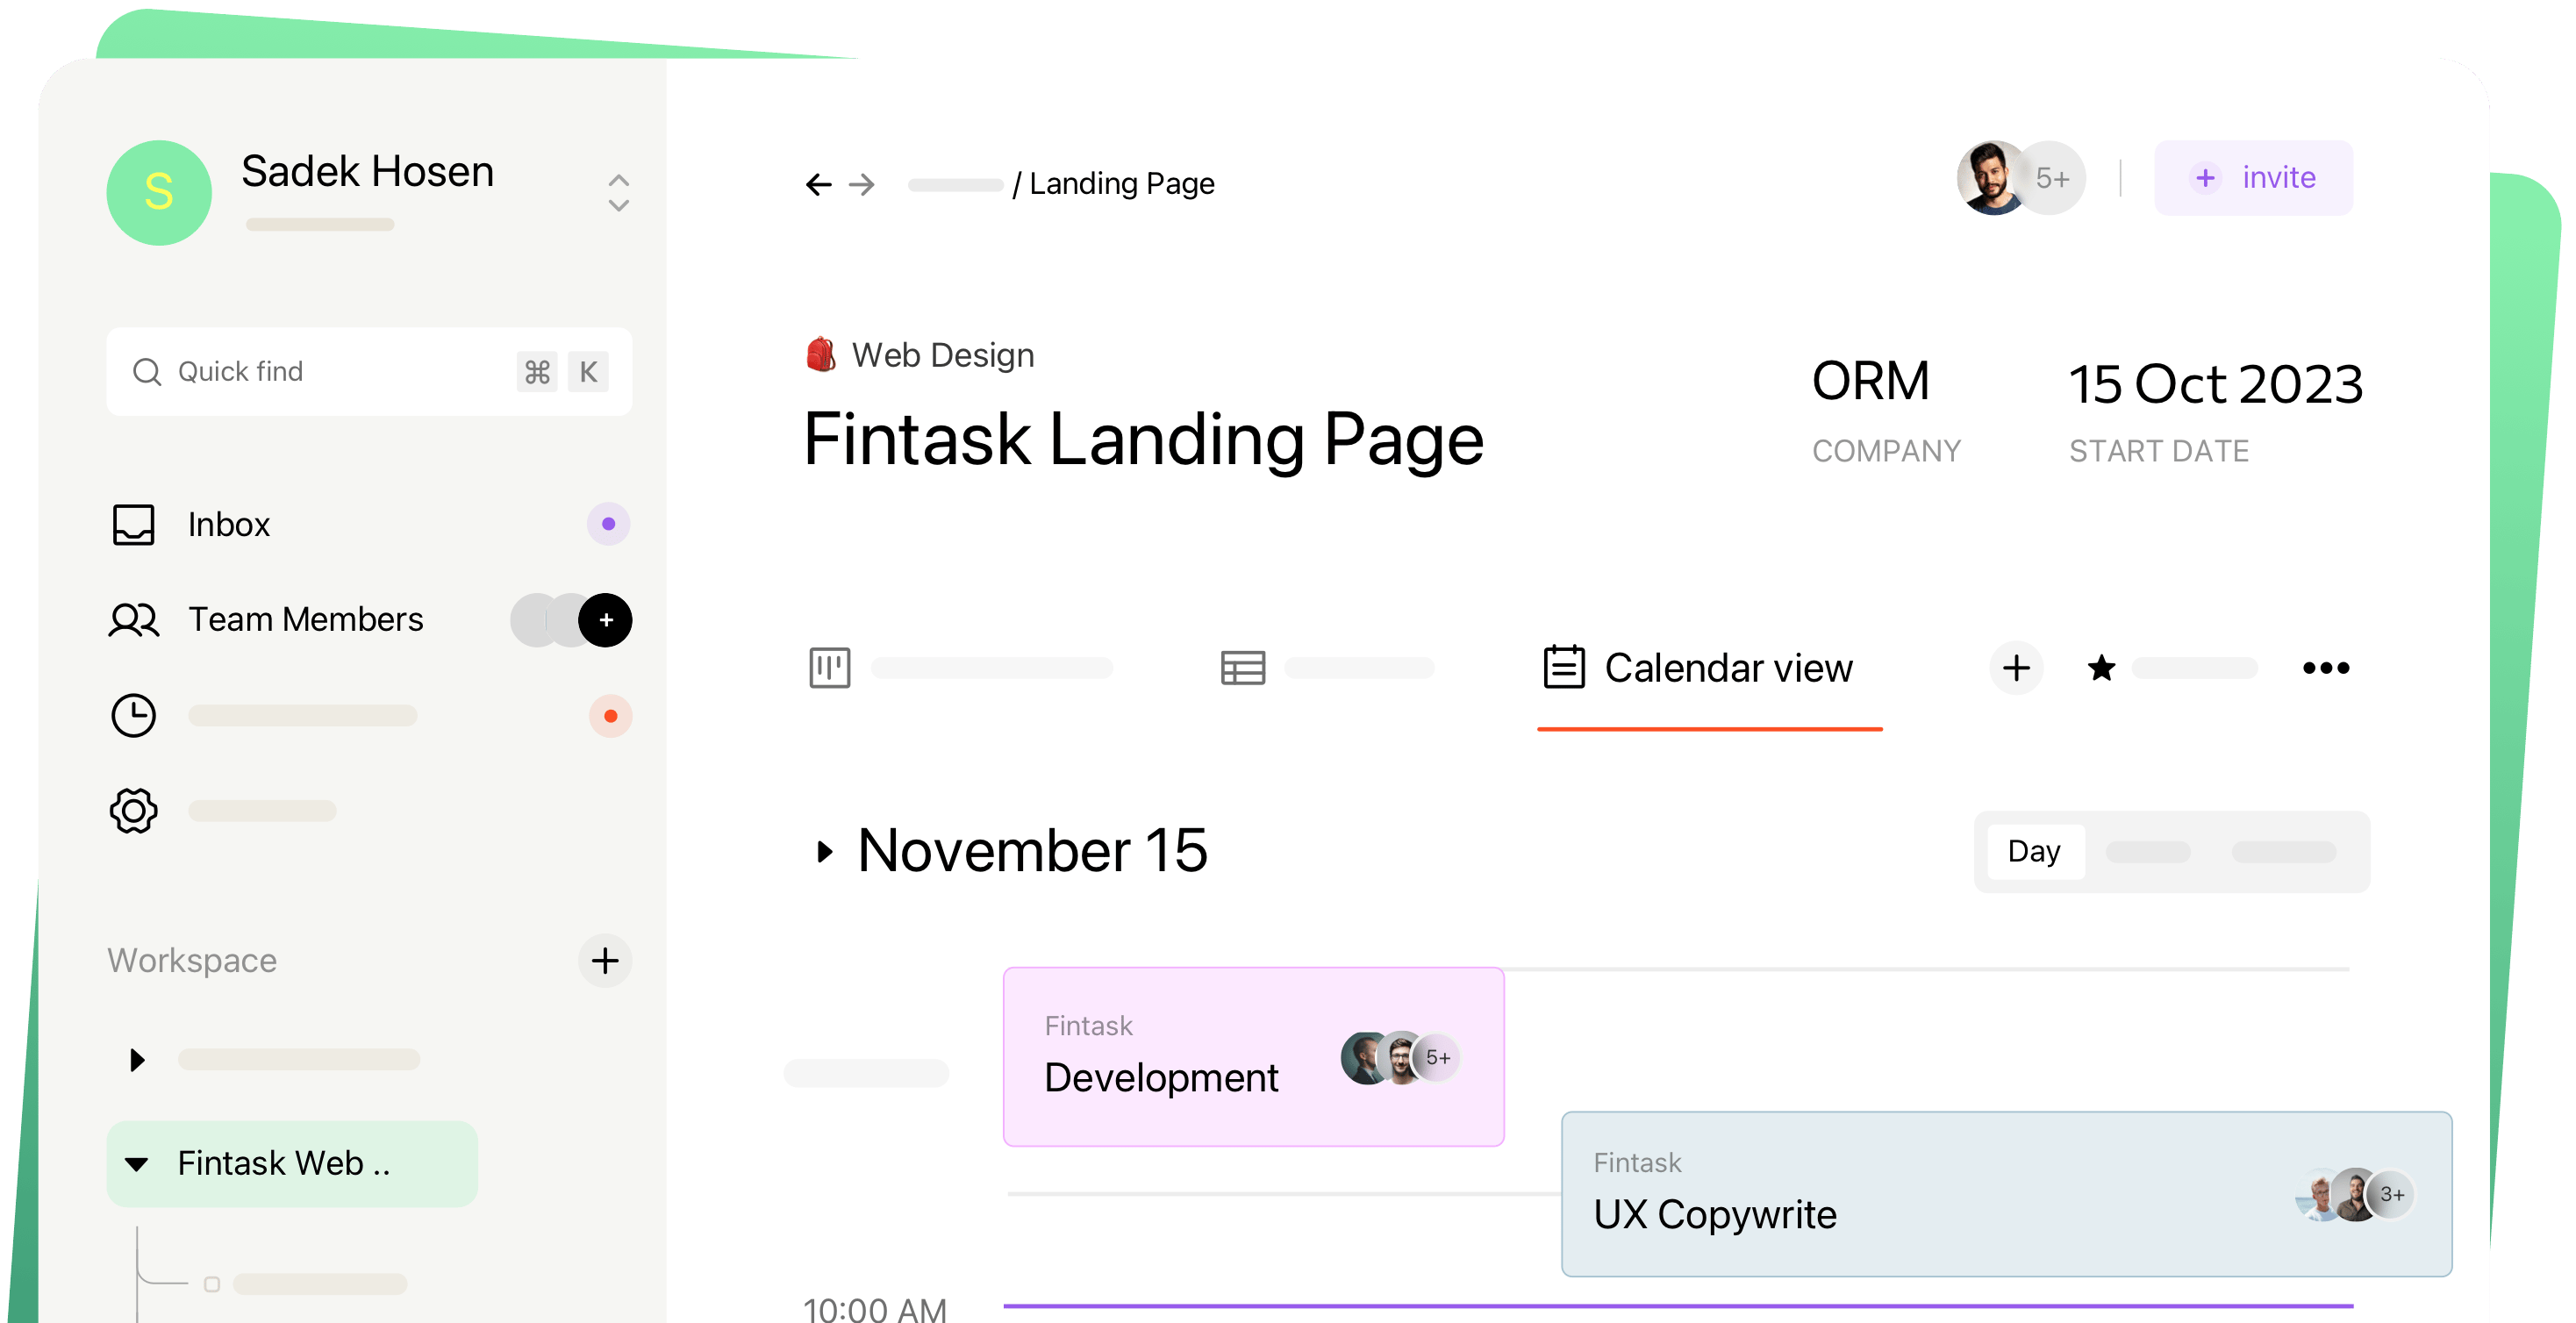Click the clock history icon

tap(133, 716)
